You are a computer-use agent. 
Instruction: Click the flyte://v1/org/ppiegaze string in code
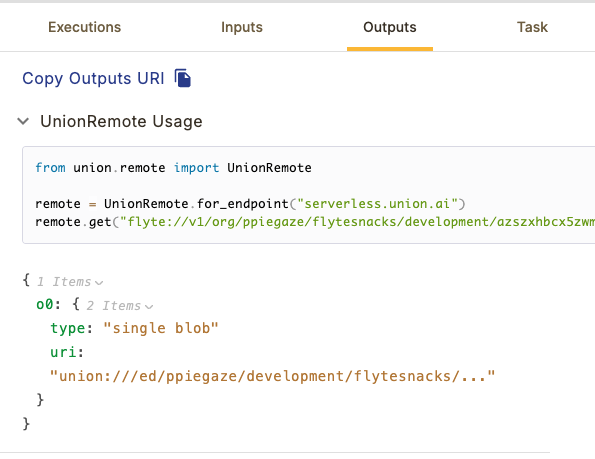357,222
